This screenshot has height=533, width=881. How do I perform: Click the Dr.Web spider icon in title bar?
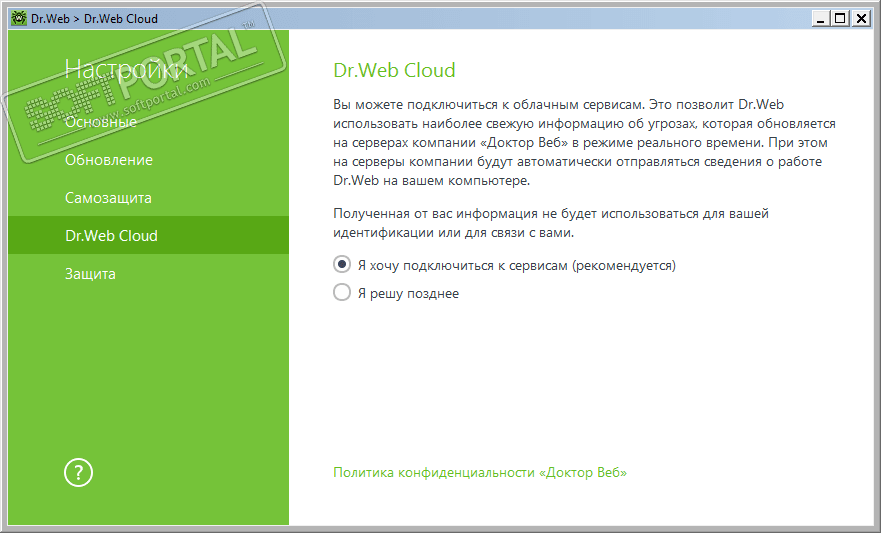(x=19, y=19)
